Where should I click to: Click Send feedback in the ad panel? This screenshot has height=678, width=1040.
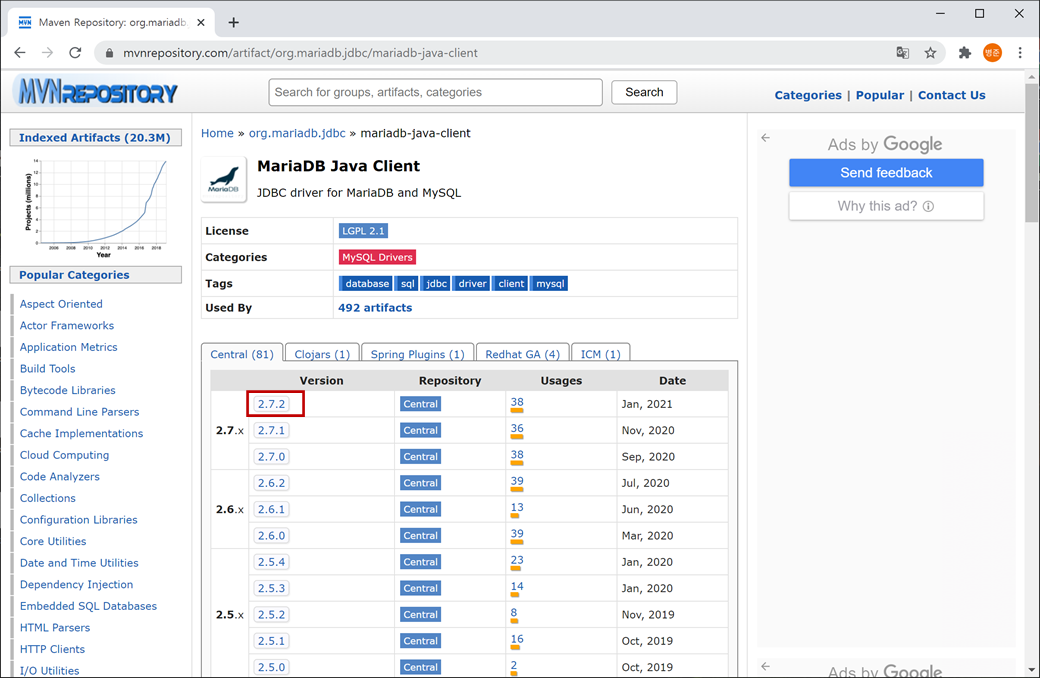tap(886, 172)
